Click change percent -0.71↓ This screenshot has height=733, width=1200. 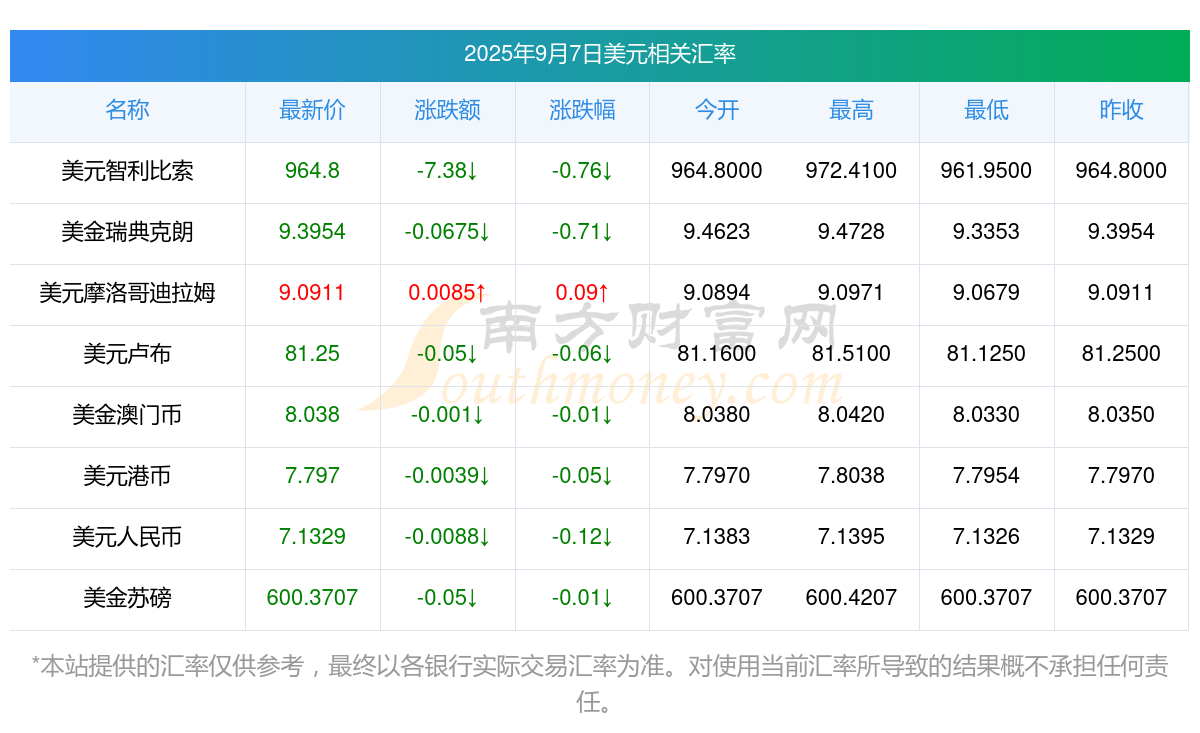[582, 232]
